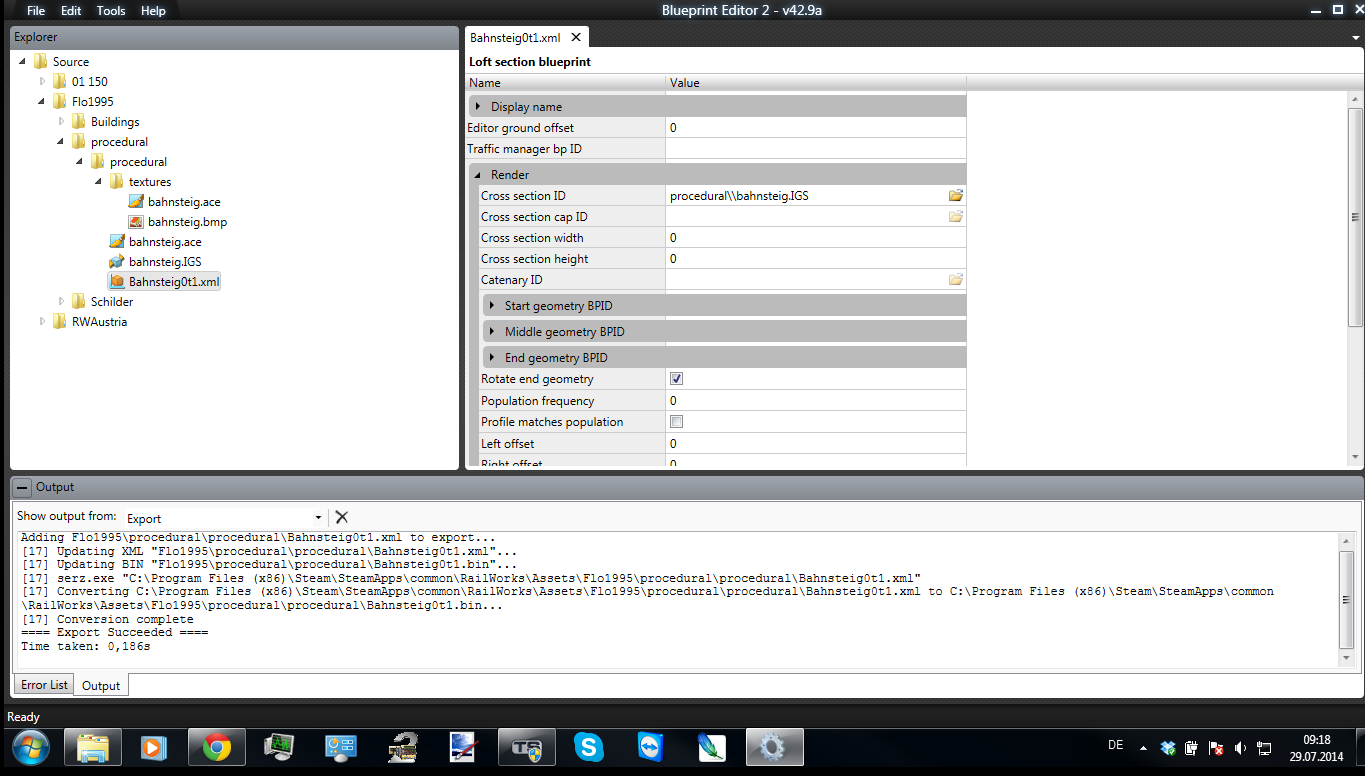Collapse the Output panel with the minus button
1365x776 pixels.
[x=23, y=487]
